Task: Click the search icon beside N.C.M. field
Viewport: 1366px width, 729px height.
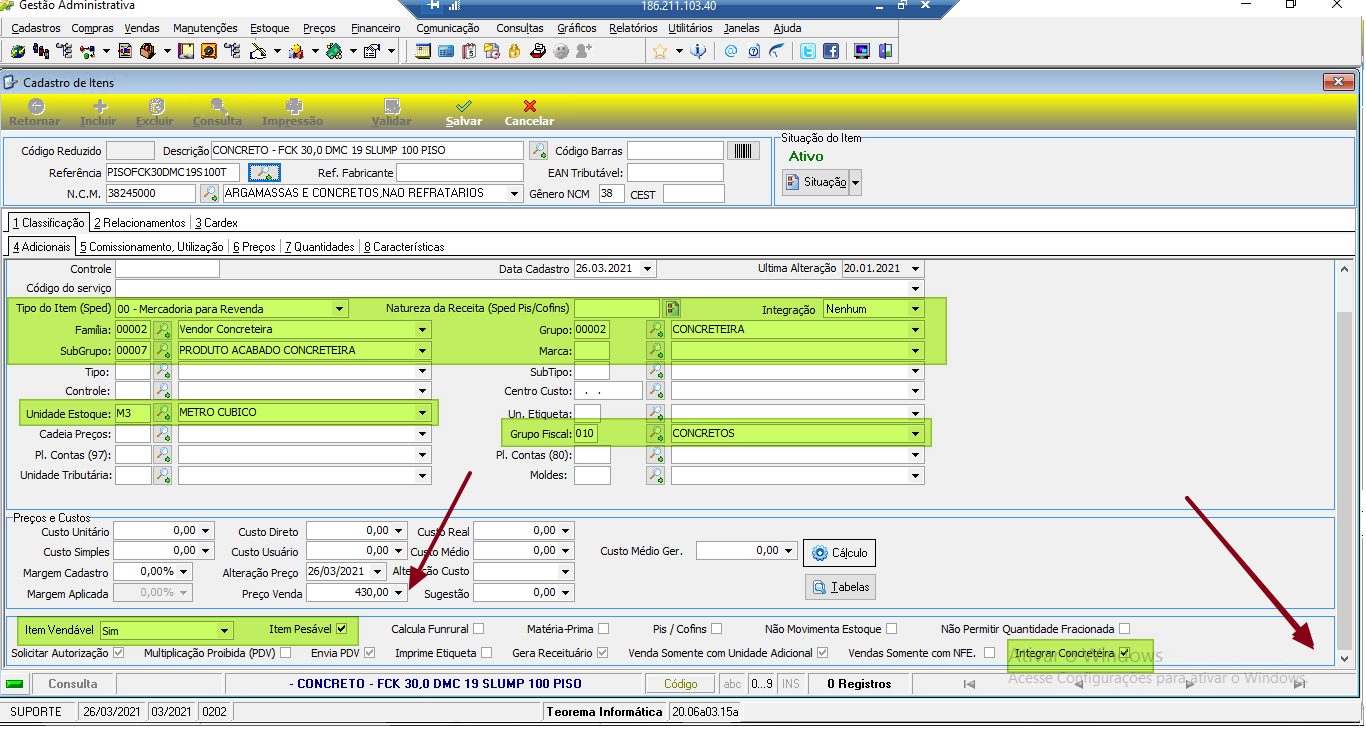Action: pyautogui.click(x=210, y=193)
